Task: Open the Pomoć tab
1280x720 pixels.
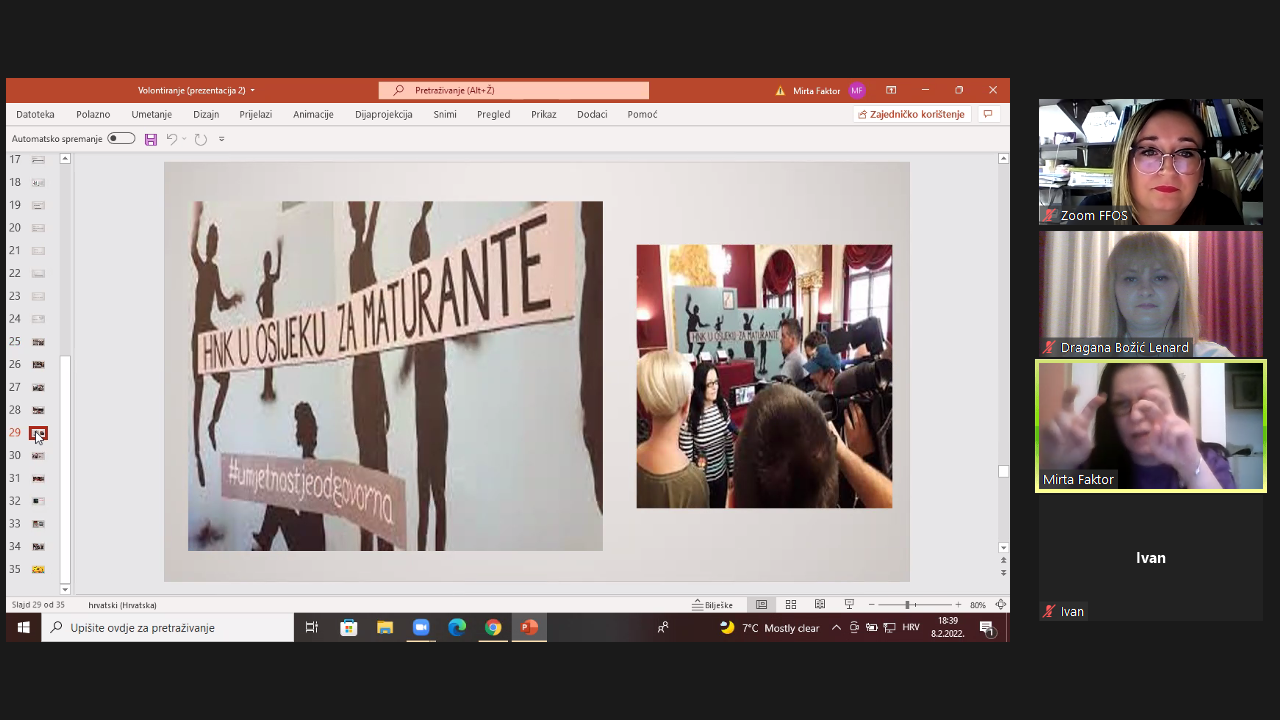Action: coord(643,114)
